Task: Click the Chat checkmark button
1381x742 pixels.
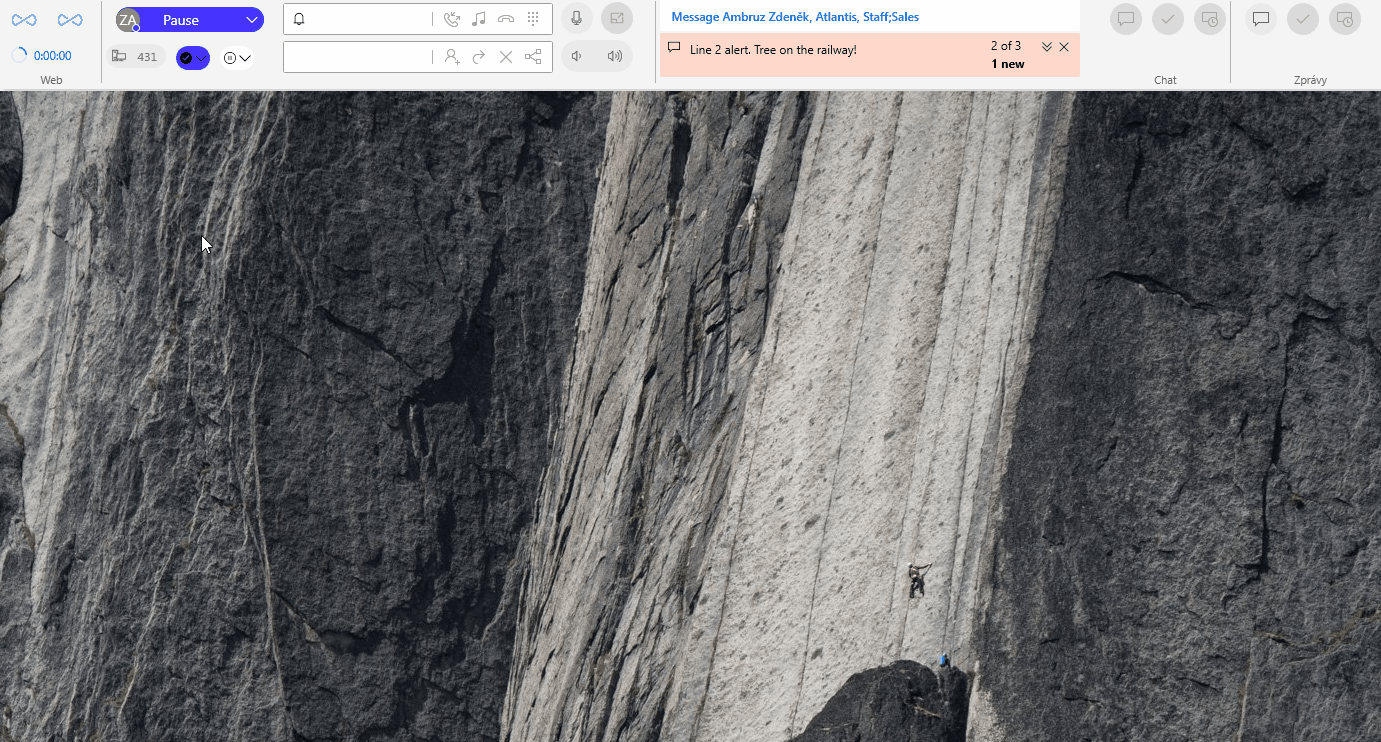Action: (x=1168, y=19)
